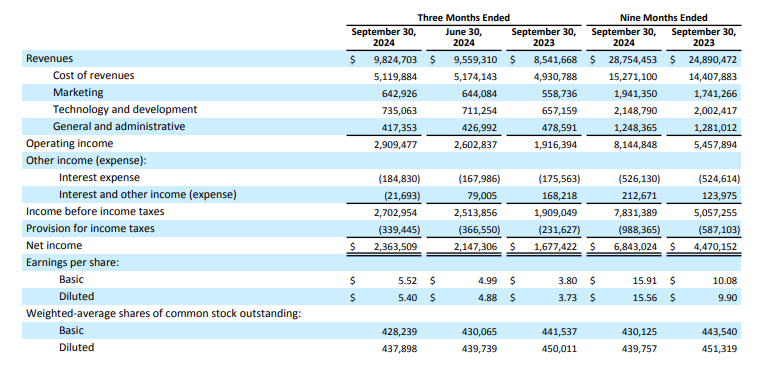Click basic shares 443,540
771x366 pixels.
coord(719,332)
